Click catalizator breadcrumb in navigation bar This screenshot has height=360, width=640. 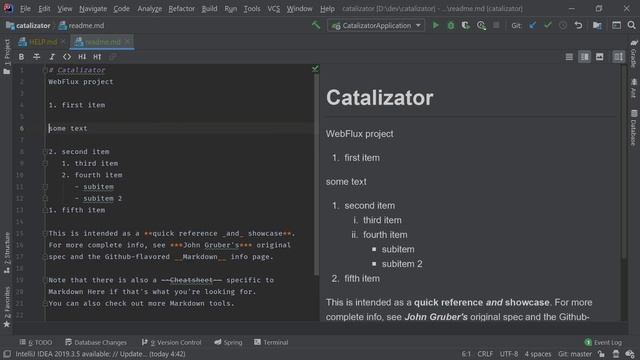[x=28, y=26]
